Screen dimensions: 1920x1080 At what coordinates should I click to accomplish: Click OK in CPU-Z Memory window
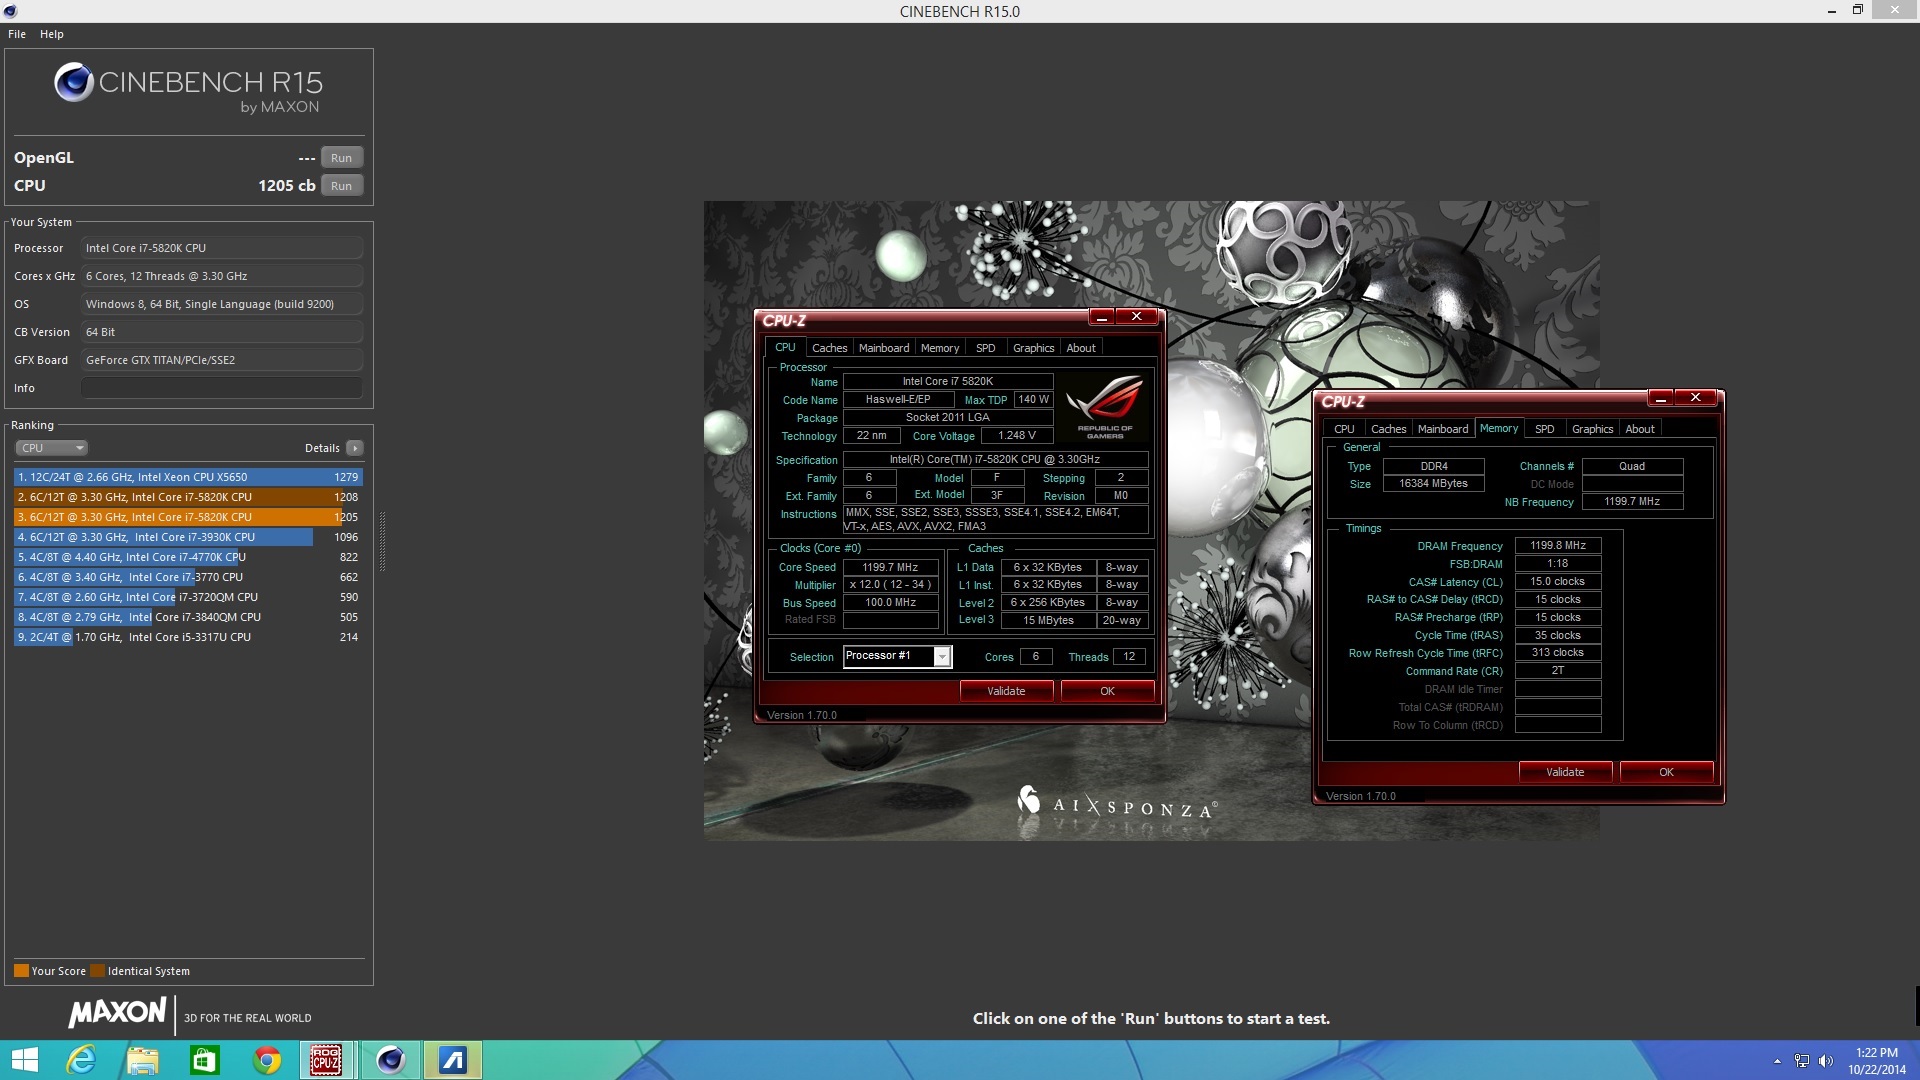point(1666,772)
